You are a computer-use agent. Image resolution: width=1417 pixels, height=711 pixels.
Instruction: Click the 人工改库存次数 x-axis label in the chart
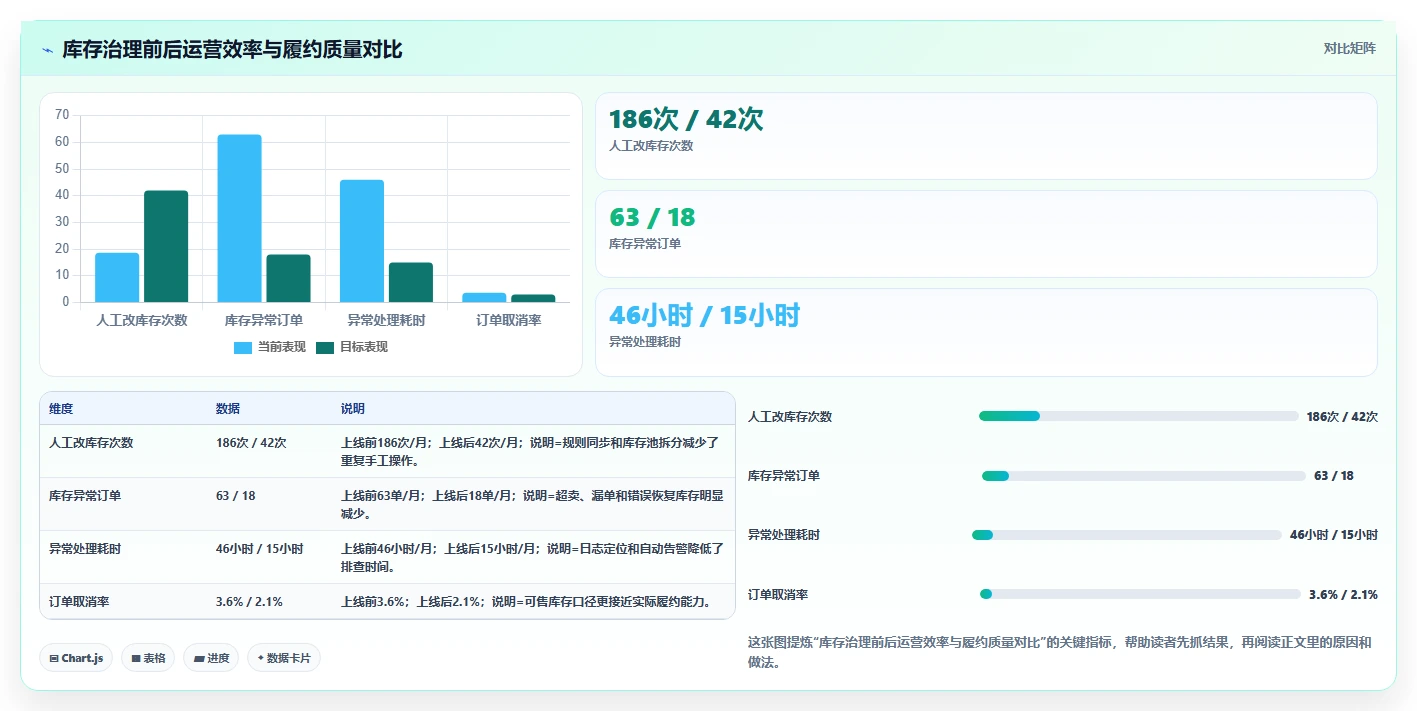click(x=142, y=320)
